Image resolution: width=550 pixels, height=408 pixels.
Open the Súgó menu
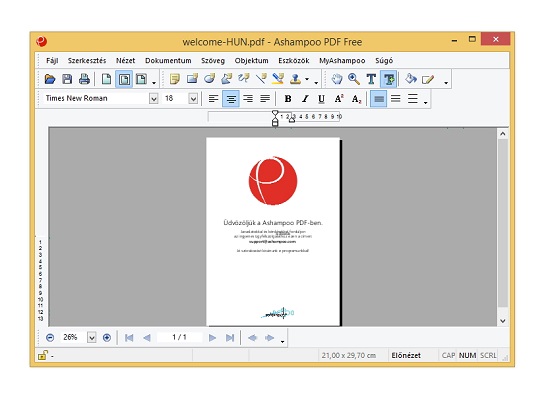(x=384, y=61)
